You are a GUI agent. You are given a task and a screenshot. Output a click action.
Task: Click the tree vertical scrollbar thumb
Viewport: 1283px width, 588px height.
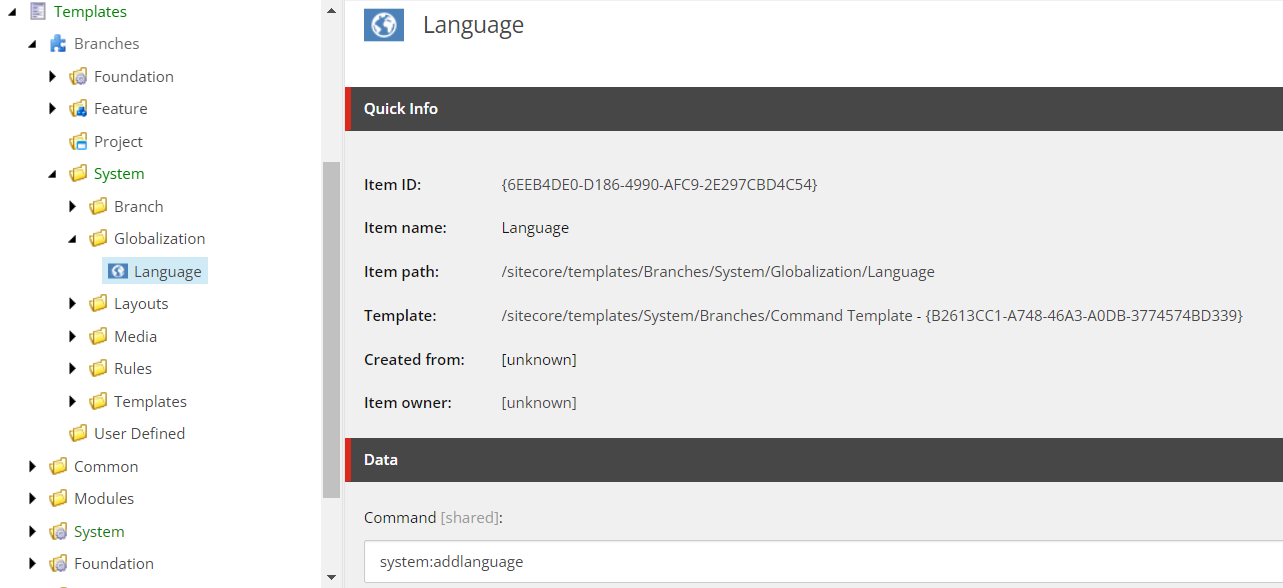[332, 330]
